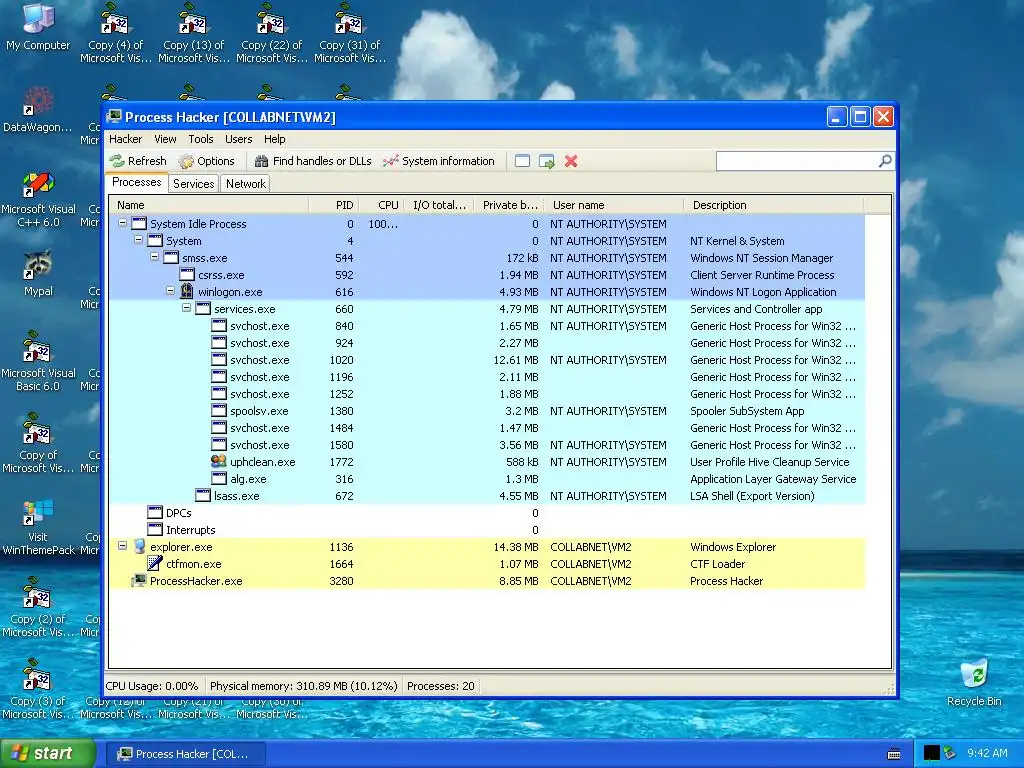
Task: Select the Interrupts row
Action: (x=487, y=530)
